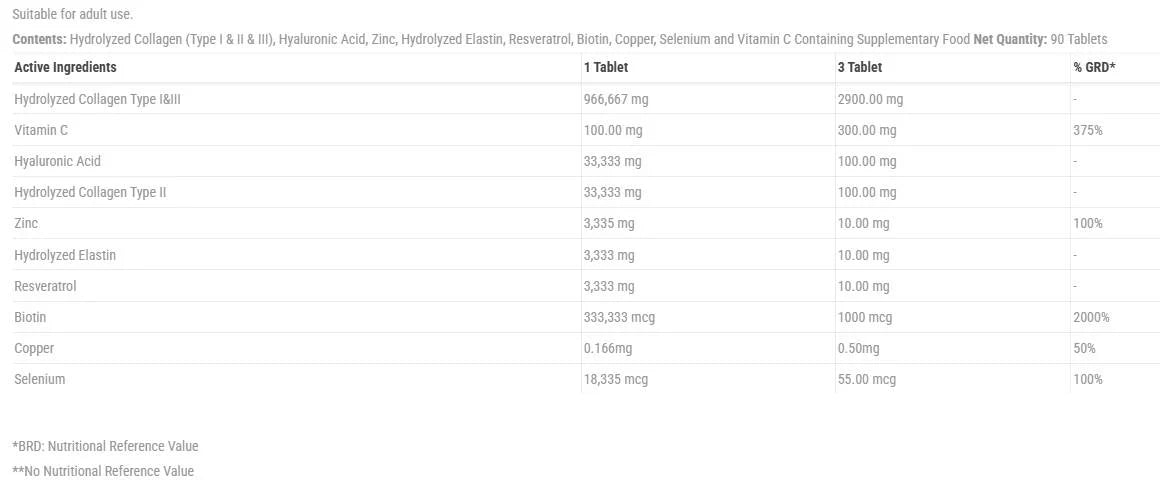Click the % GRD* column header
Viewport: 1160px width, 489px height.
coord(1094,67)
